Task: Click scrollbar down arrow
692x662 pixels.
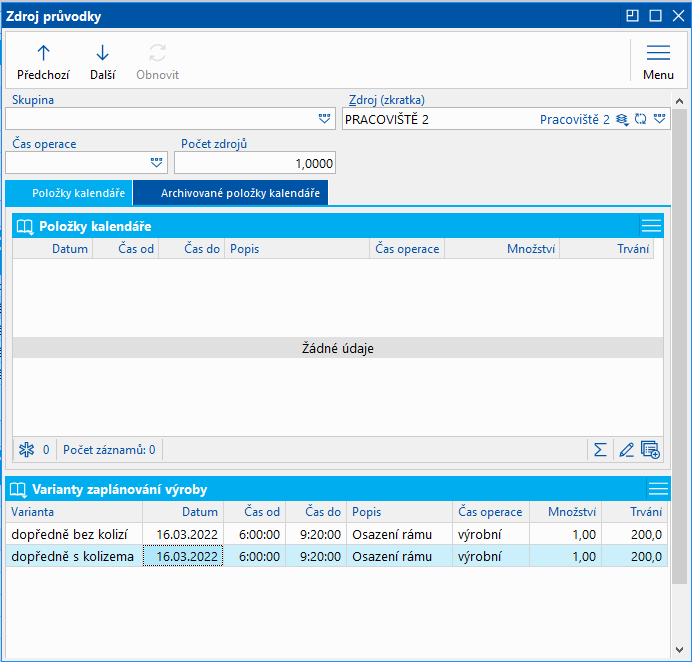Action: 679,649
